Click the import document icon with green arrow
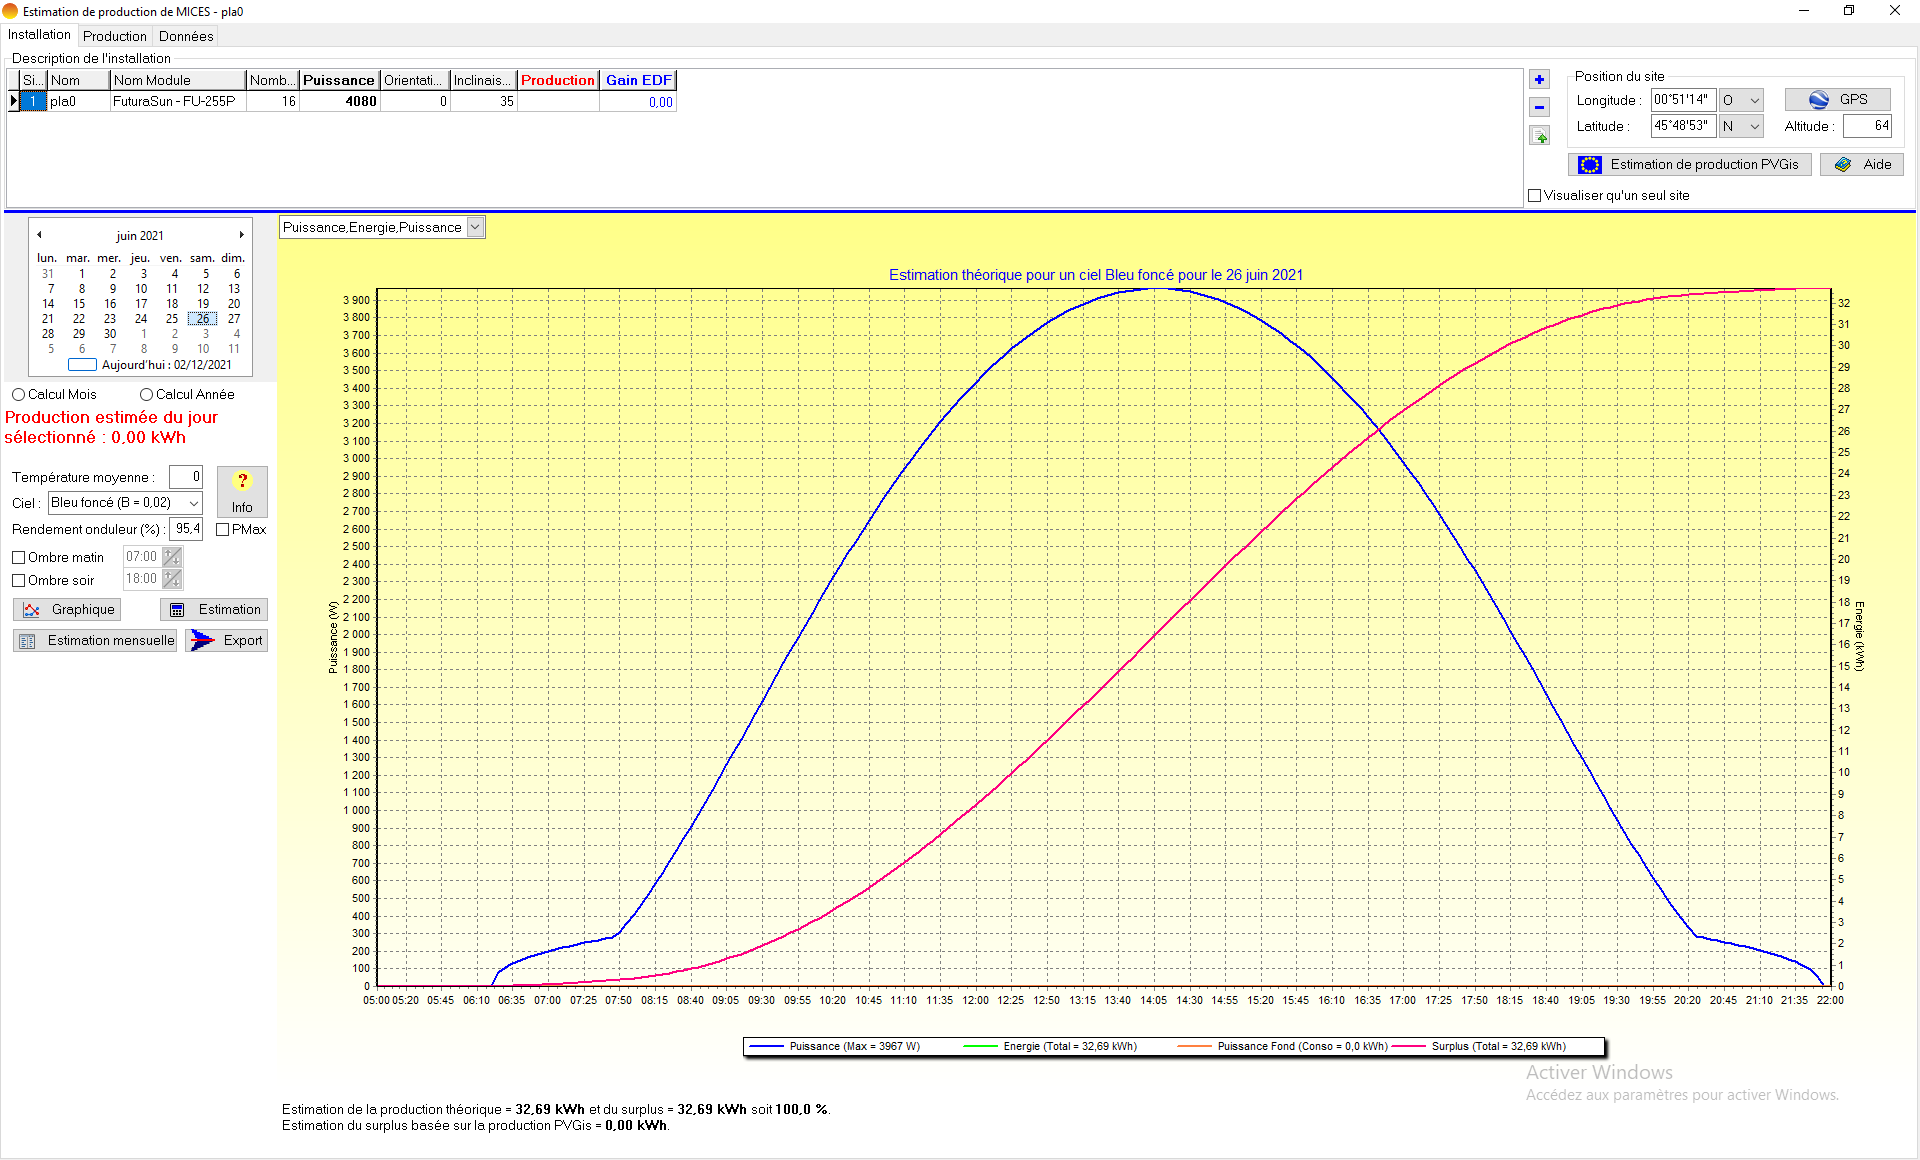1920x1160 pixels. click(1539, 136)
